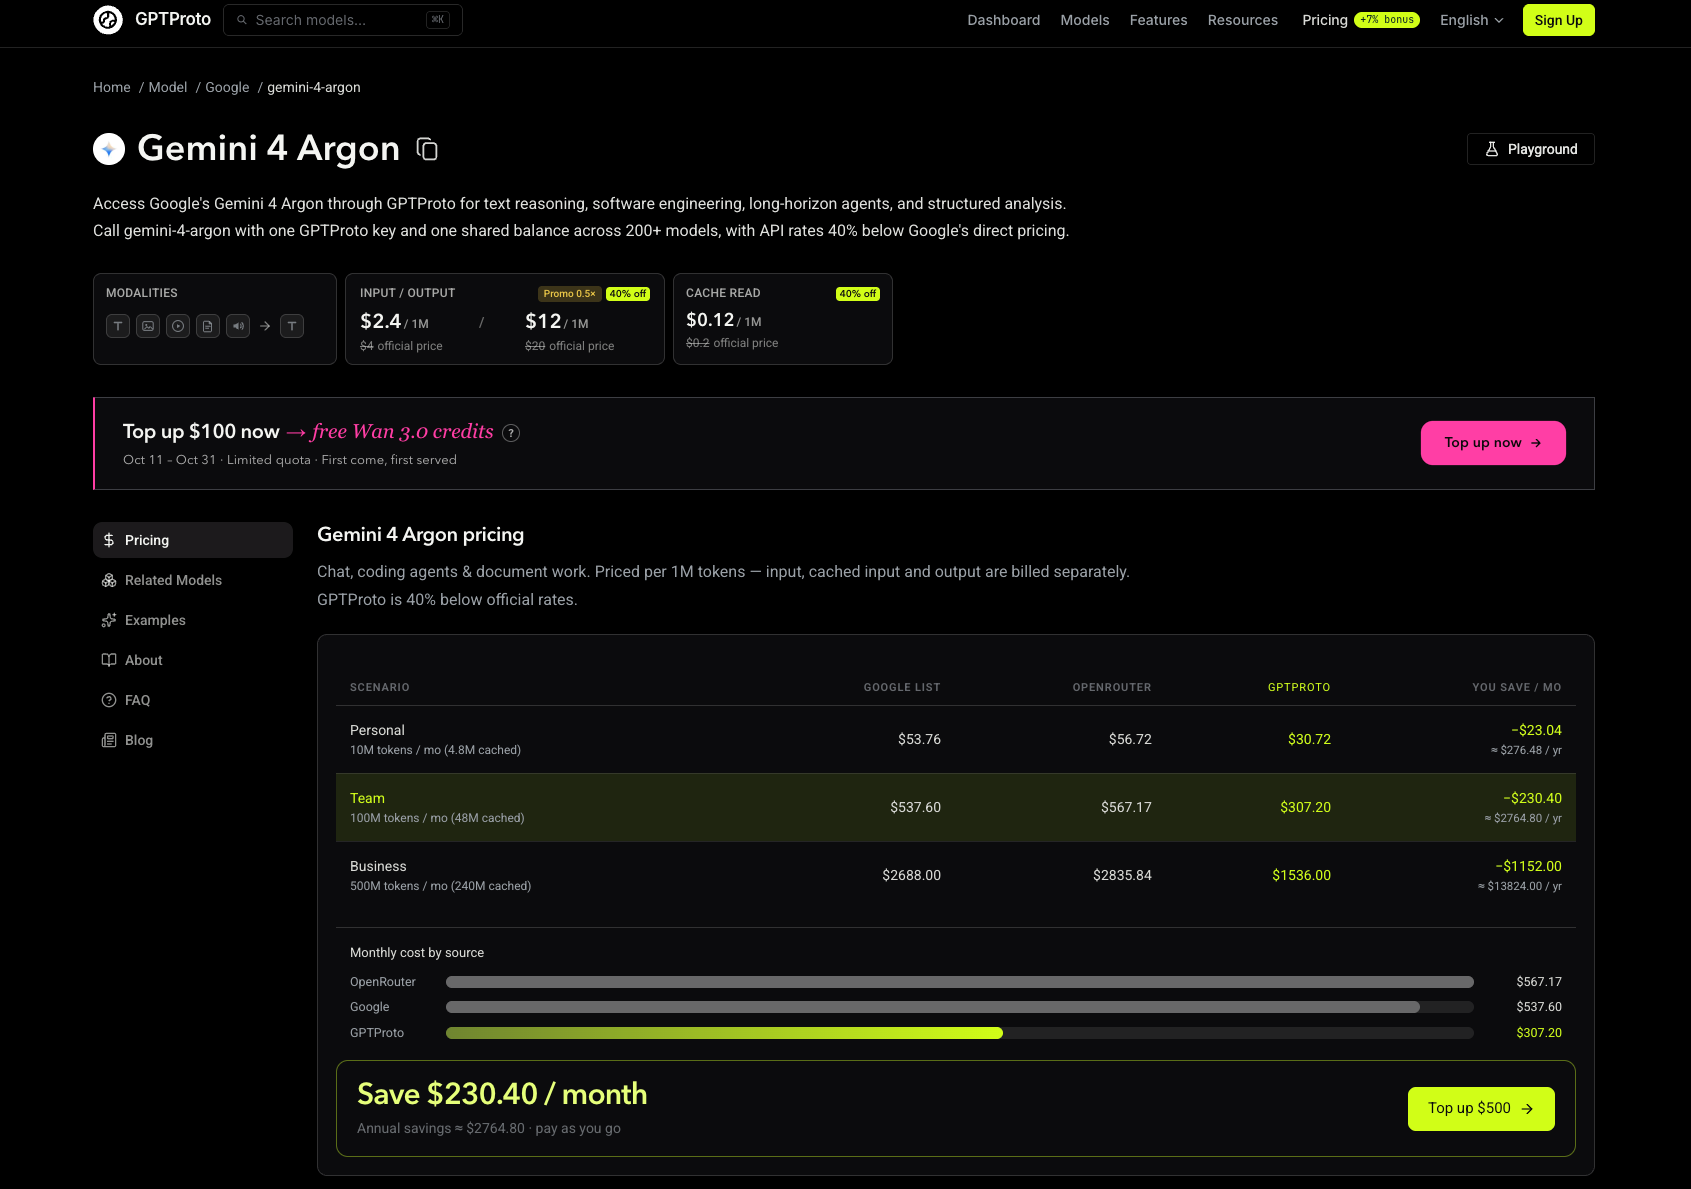The width and height of the screenshot is (1691, 1189).
Task: Select the Personal scenario row
Action: click(x=956, y=739)
